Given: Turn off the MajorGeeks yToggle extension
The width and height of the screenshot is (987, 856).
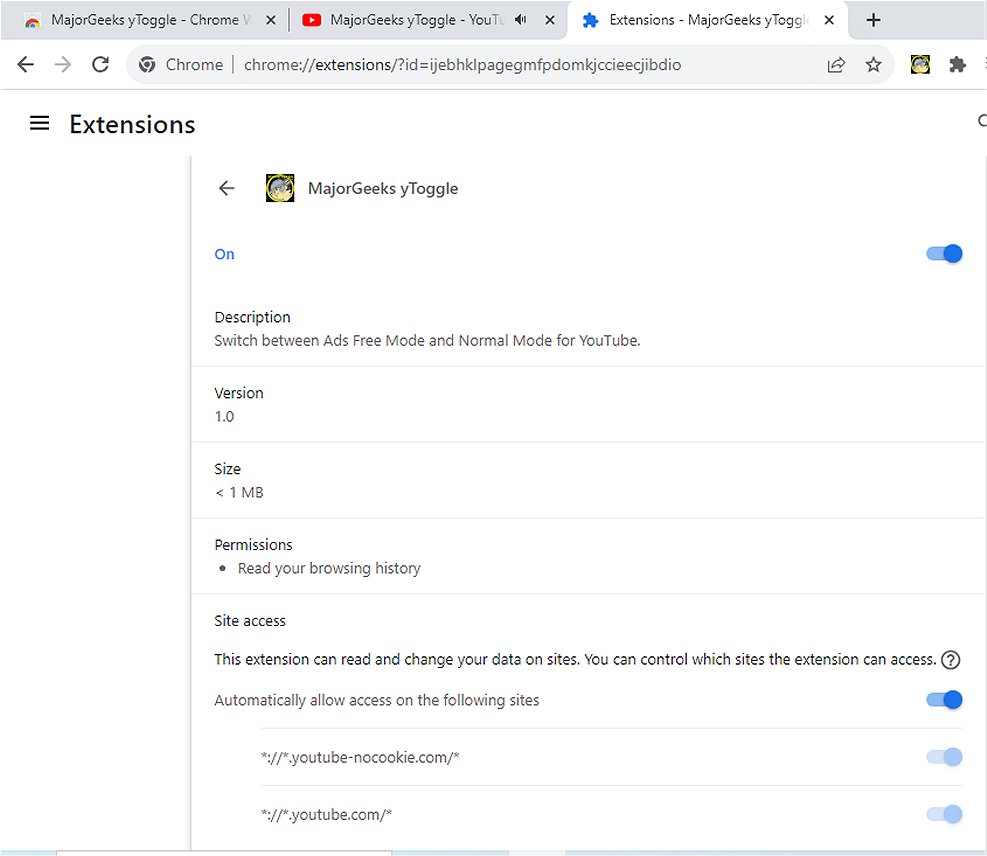Looking at the screenshot, I should click(944, 254).
